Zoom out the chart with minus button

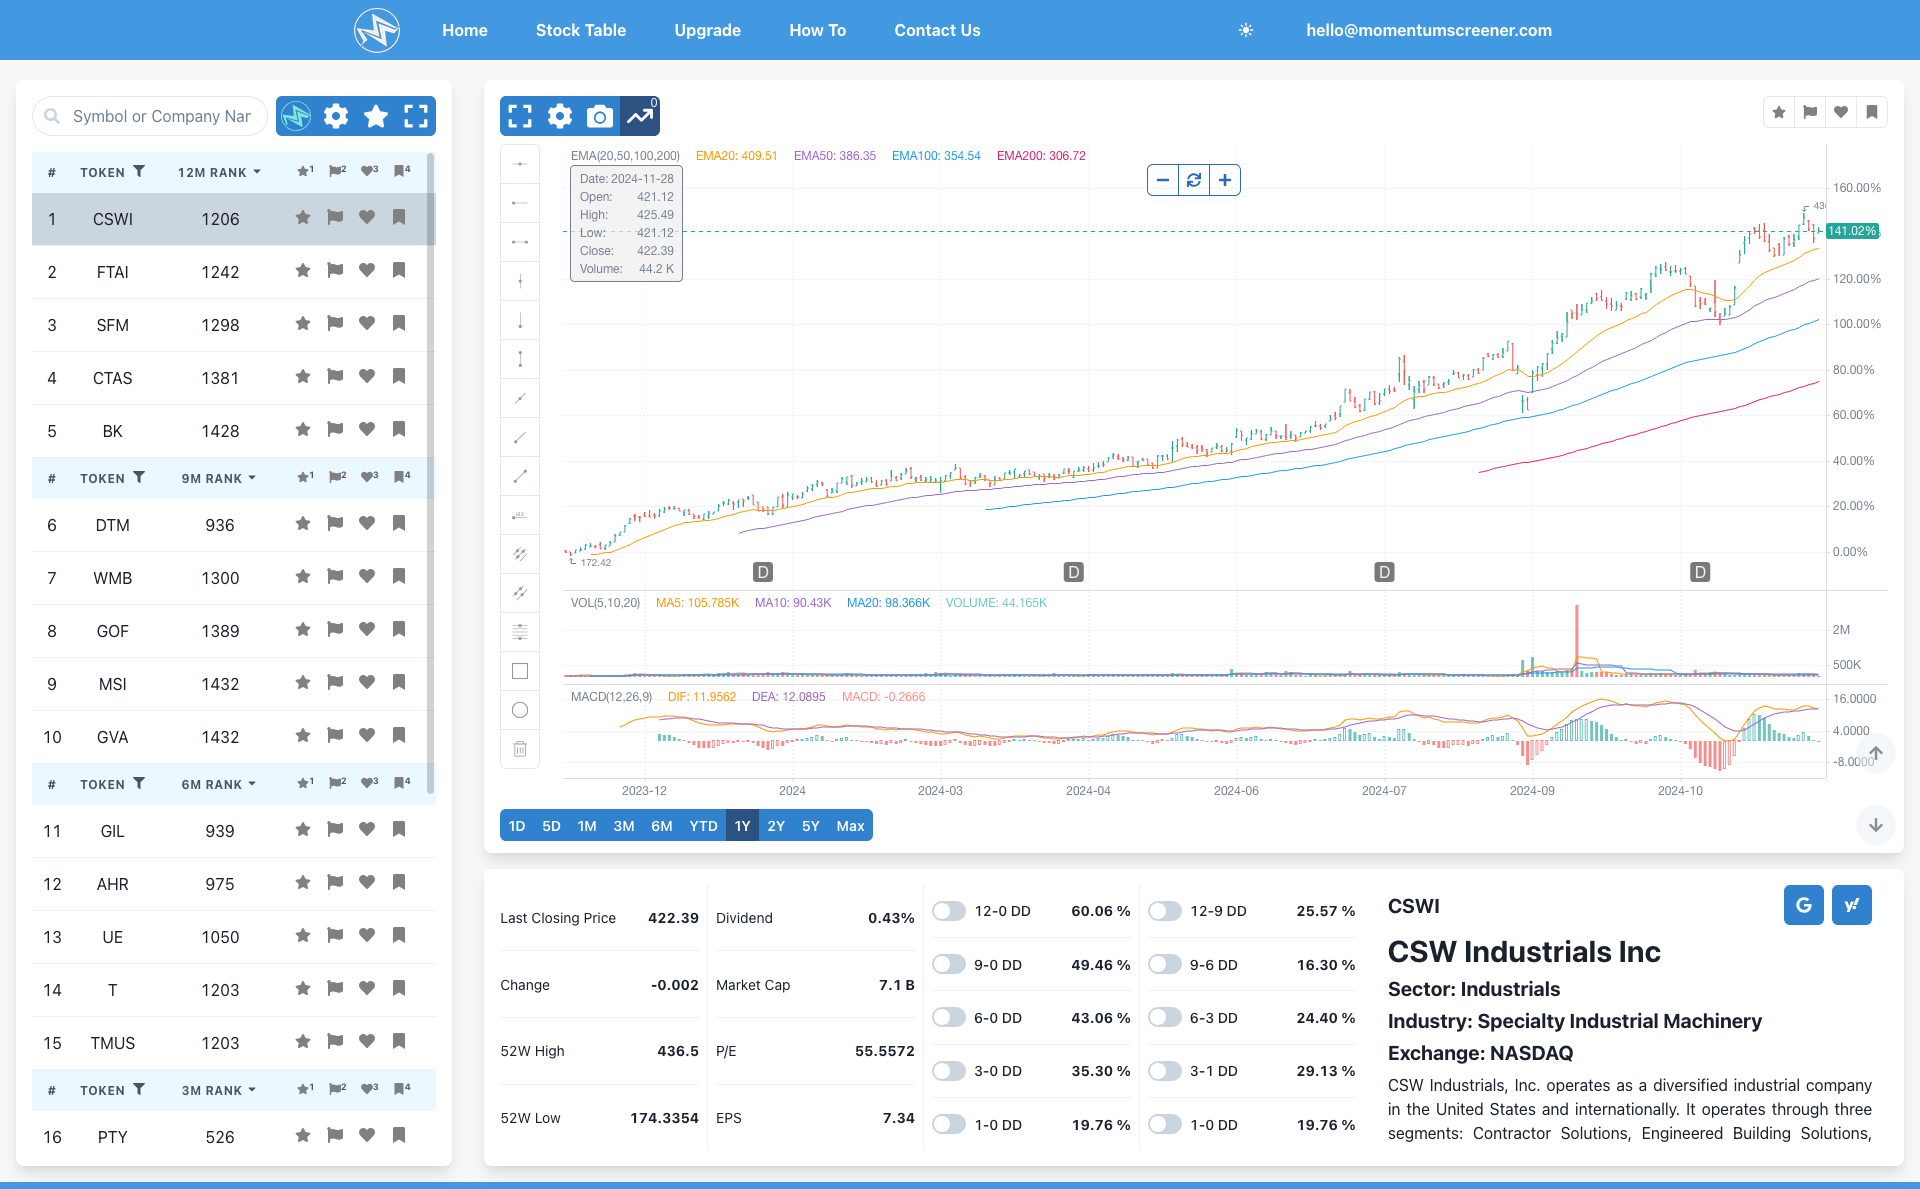(x=1162, y=180)
